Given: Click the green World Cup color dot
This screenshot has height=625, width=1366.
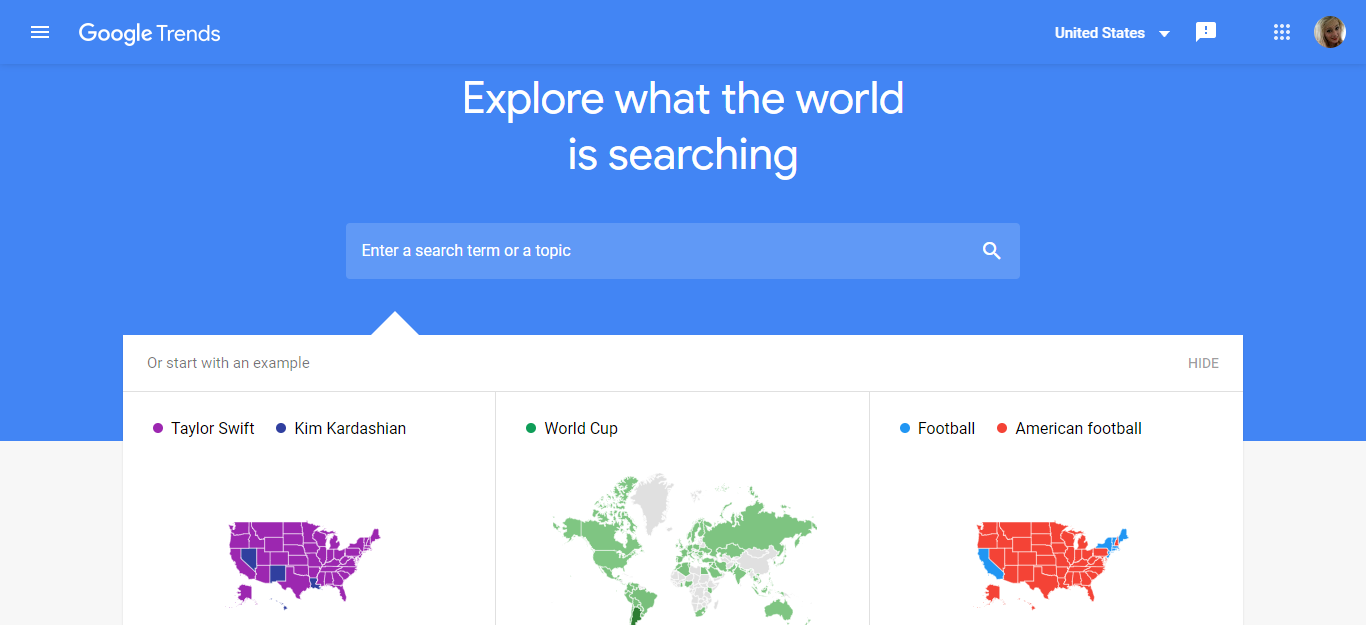Looking at the screenshot, I should (x=531, y=429).
